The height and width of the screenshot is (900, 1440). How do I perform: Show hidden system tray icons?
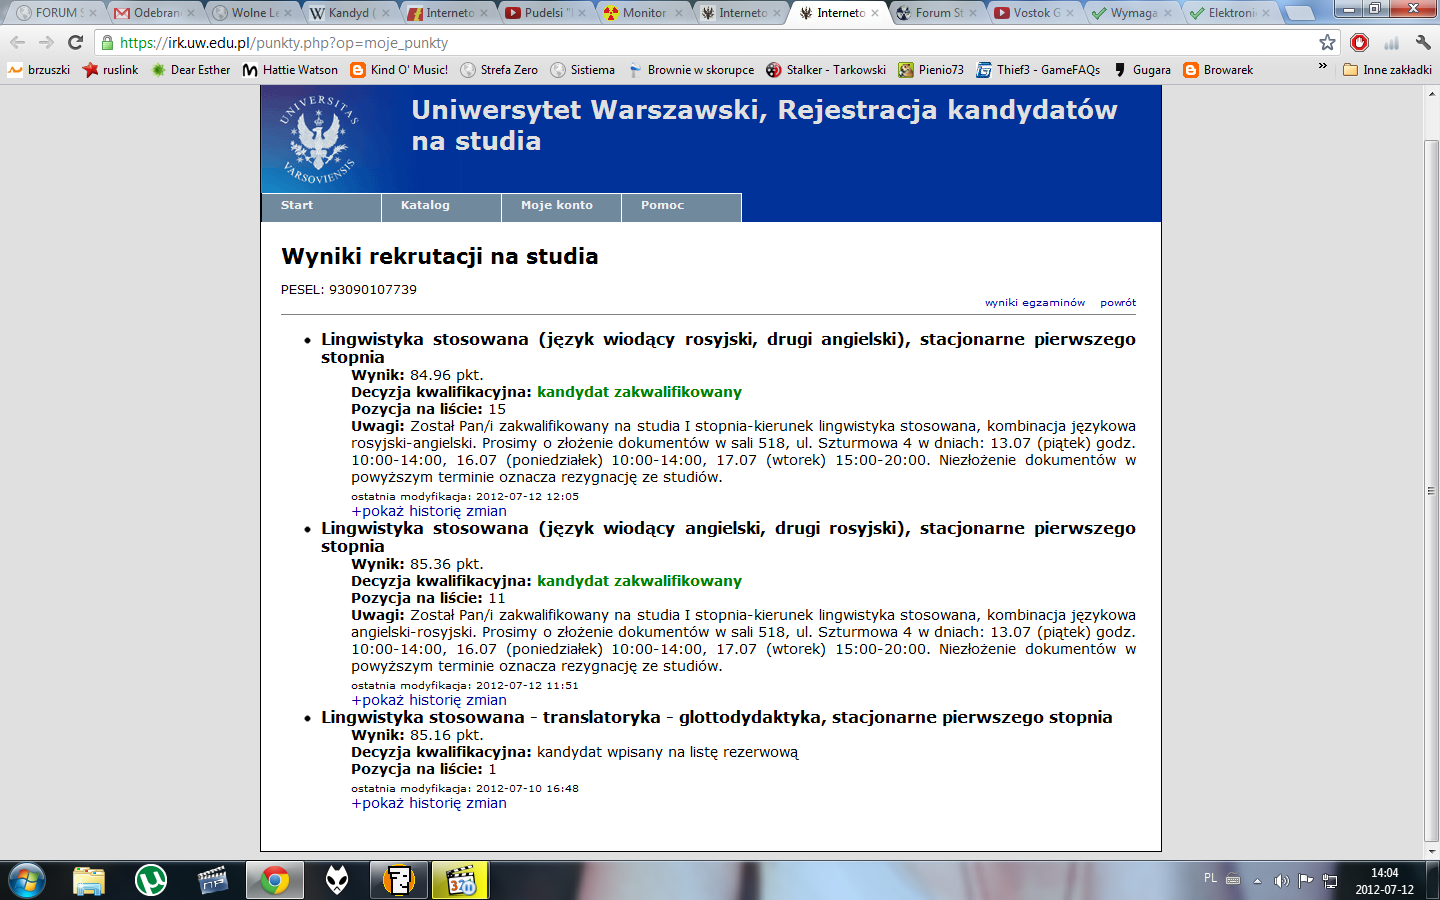click(x=1257, y=881)
